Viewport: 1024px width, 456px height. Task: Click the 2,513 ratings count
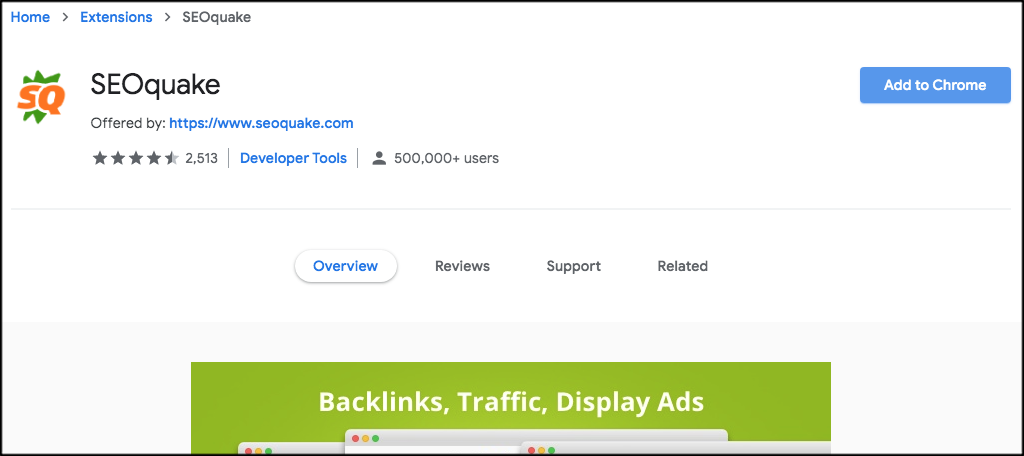click(202, 158)
